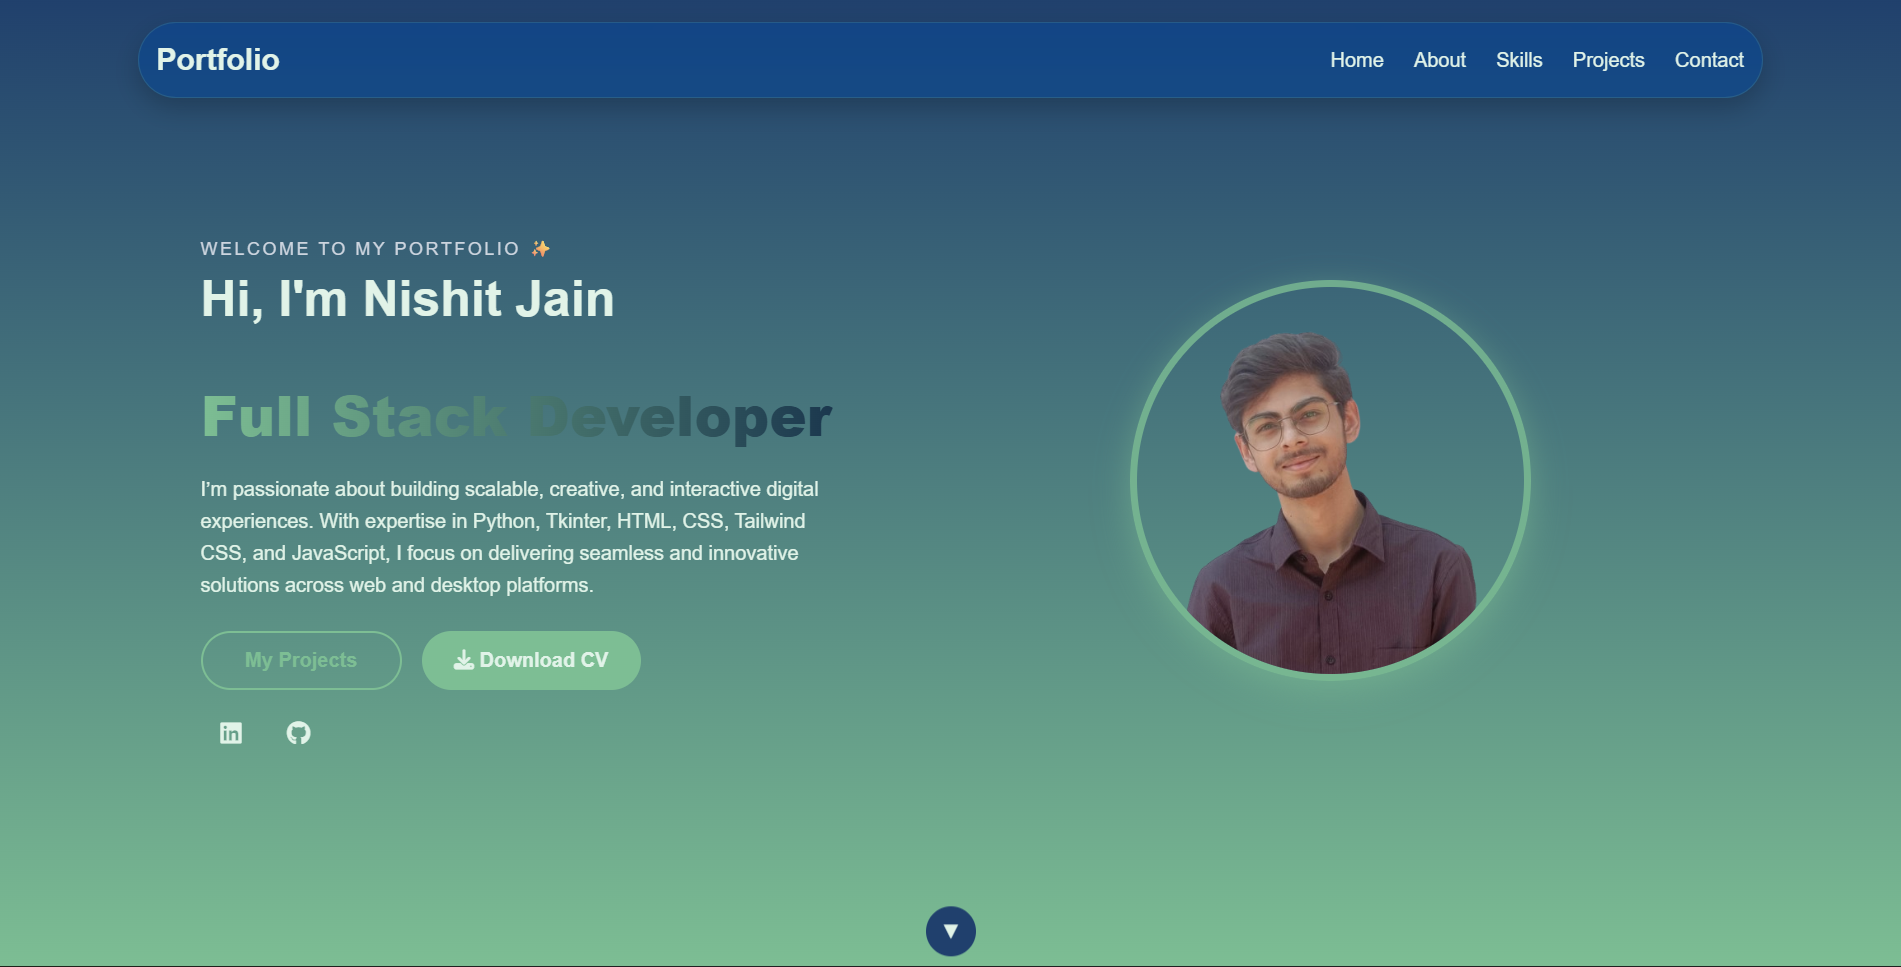The width and height of the screenshot is (1901, 967).
Task: Click the Download CV button label
Action: [544, 660]
